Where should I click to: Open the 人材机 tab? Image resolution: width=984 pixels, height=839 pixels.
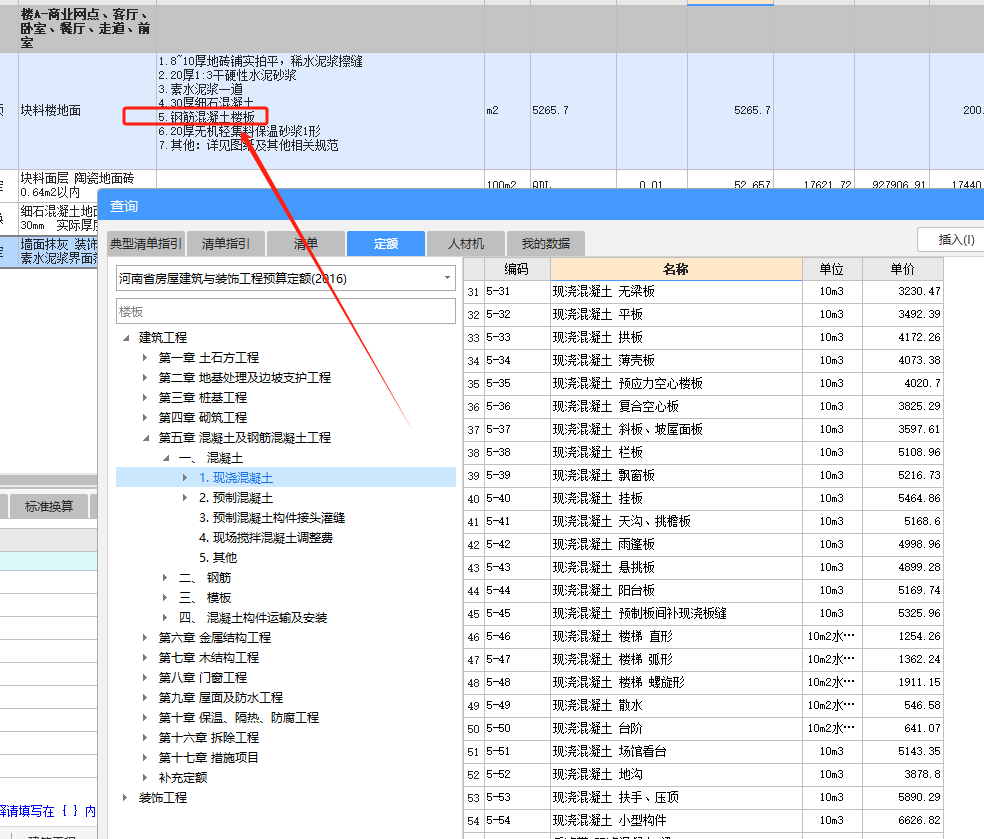coord(466,243)
